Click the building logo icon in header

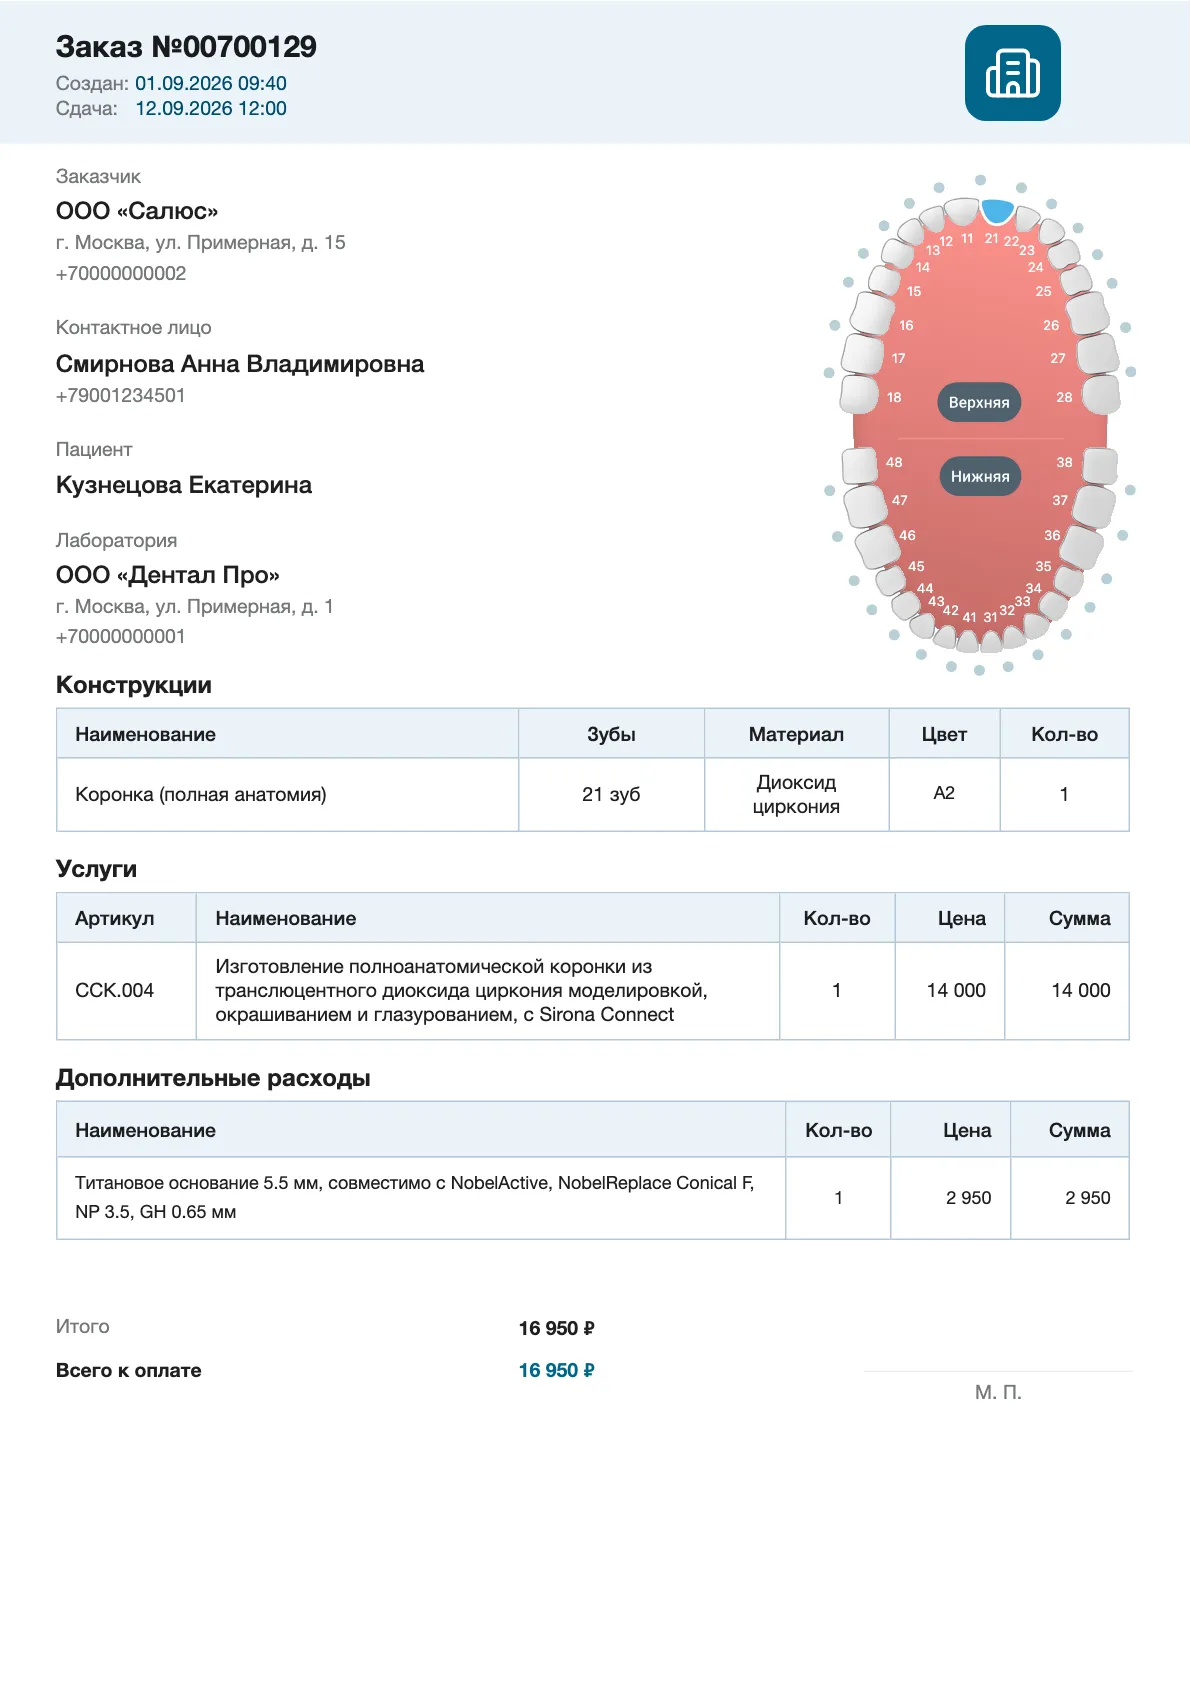1012,73
